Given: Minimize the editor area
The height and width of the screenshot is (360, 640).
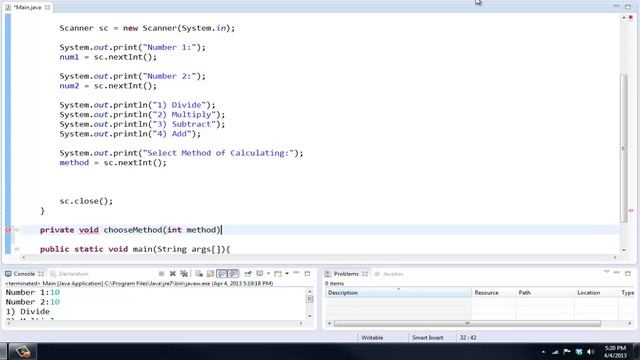Looking at the screenshot, I should pos(616,6).
